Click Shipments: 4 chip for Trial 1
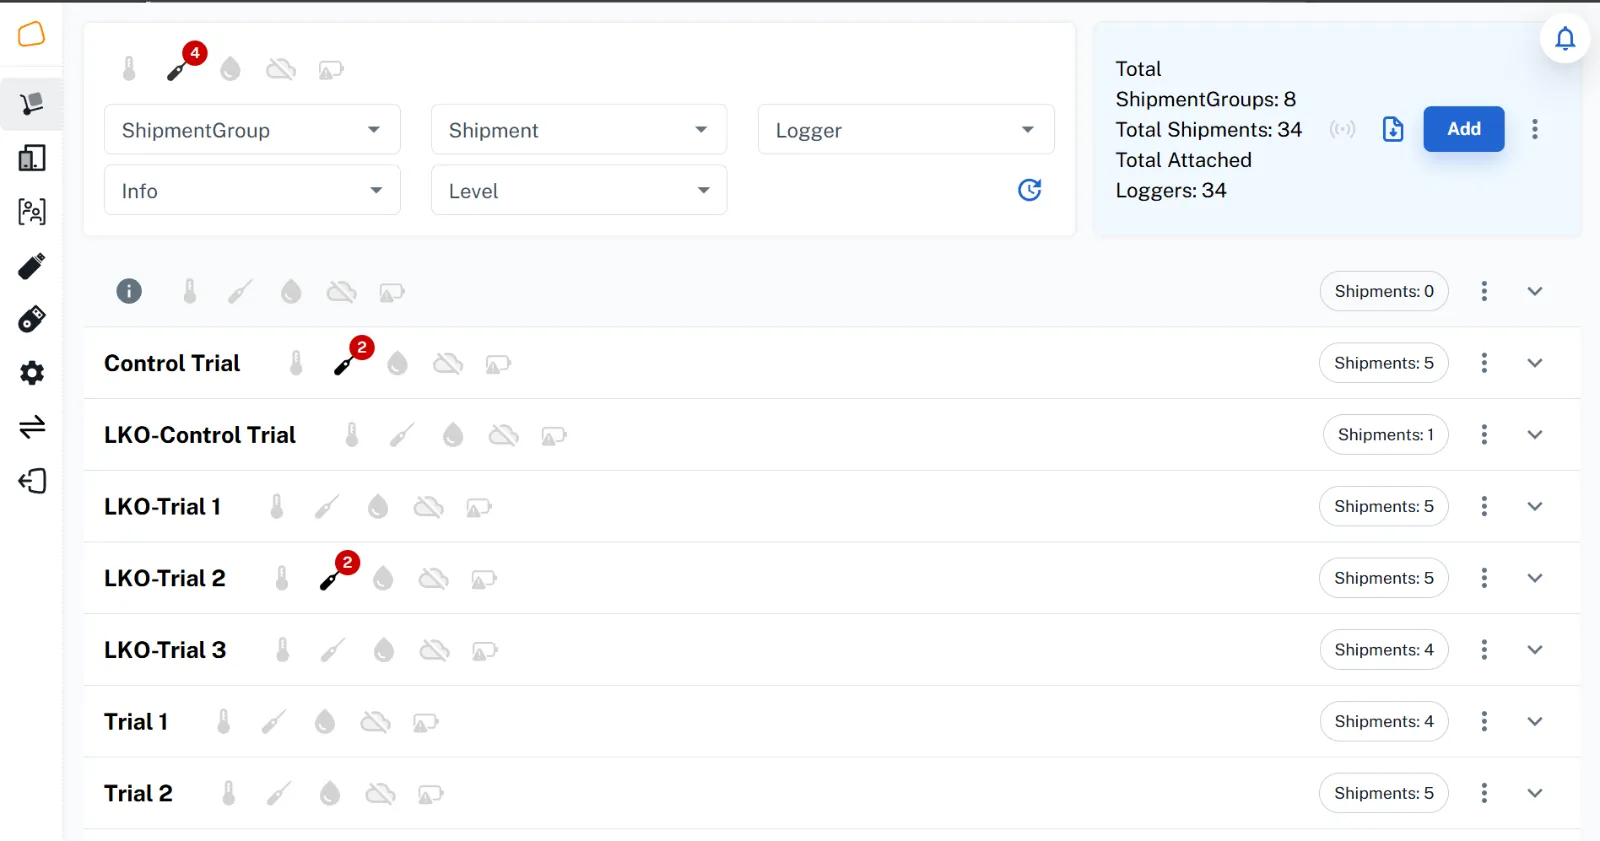The width and height of the screenshot is (1600, 841). coord(1384,722)
